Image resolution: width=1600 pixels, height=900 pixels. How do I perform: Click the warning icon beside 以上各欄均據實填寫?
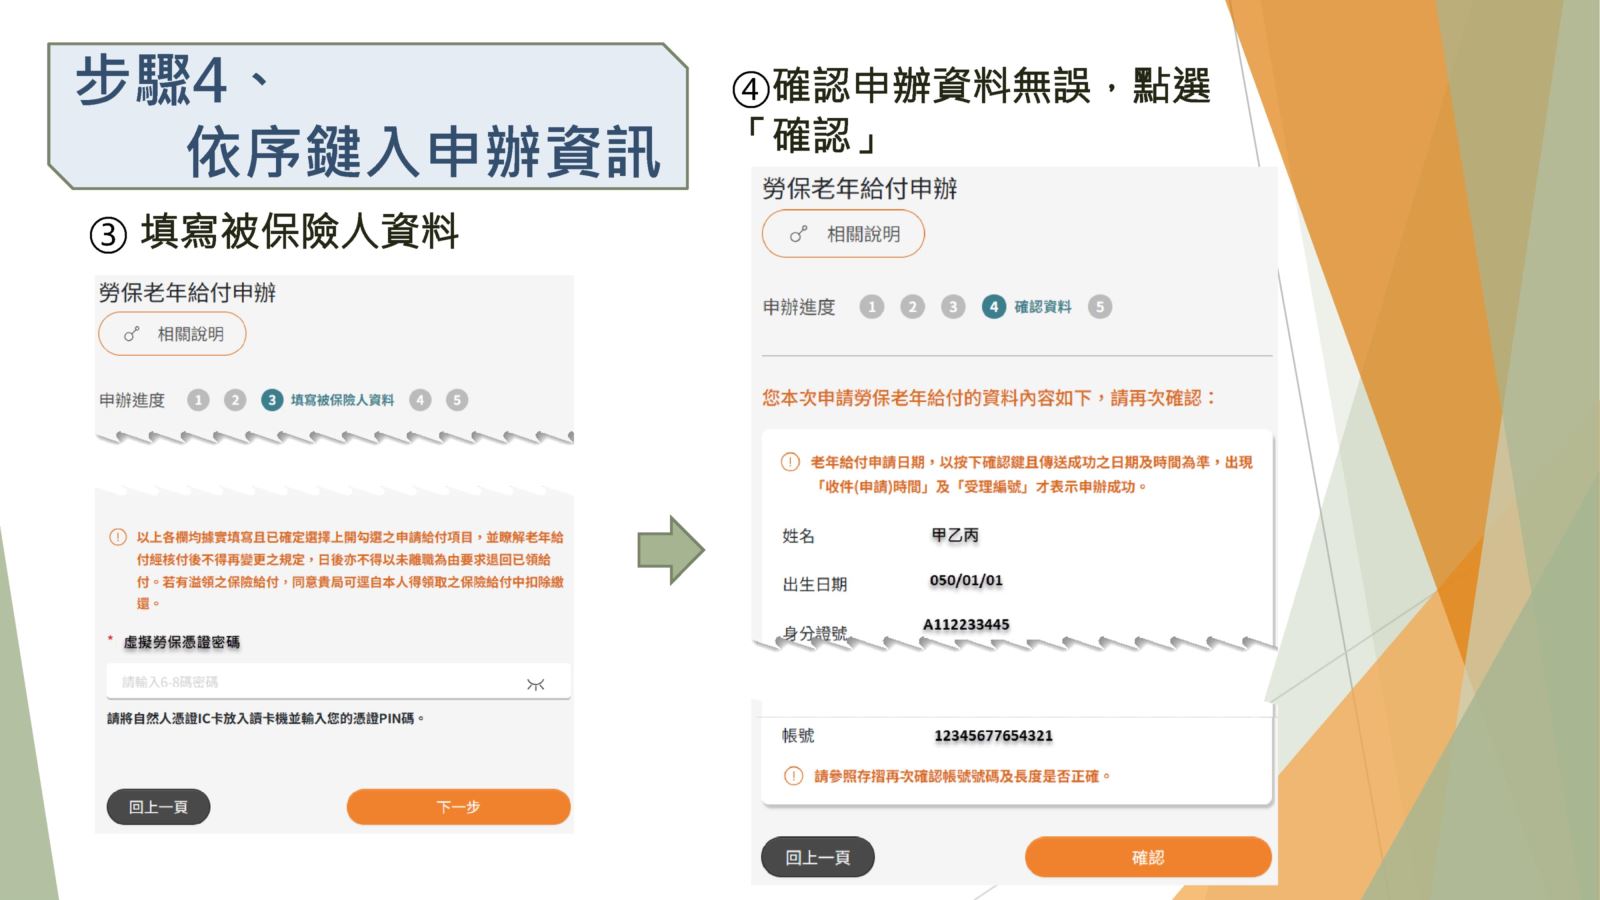point(118,537)
